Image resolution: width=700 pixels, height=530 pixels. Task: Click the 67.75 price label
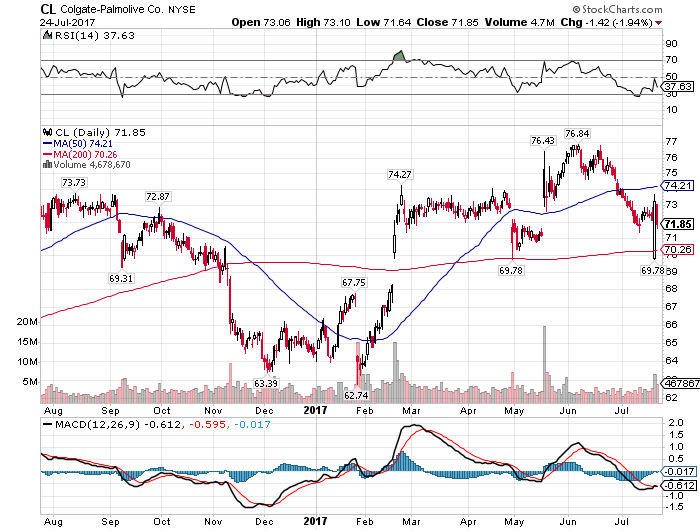(354, 283)
